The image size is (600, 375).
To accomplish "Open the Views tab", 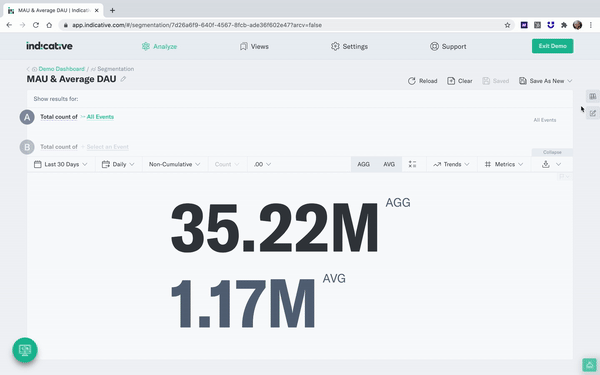I will pos(254,46).
